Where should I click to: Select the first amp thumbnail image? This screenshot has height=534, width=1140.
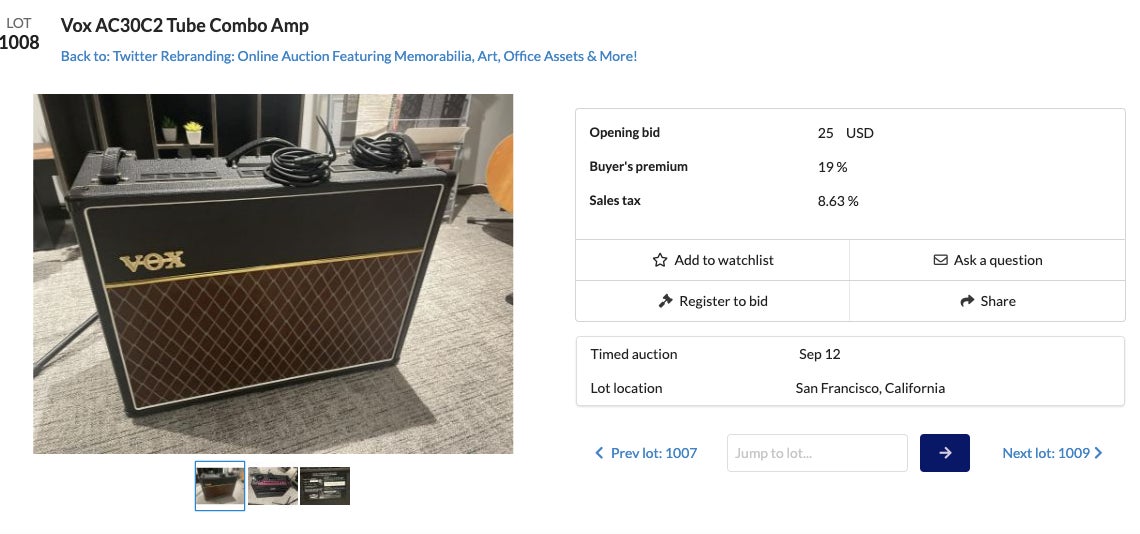click(x=220, y=486)
